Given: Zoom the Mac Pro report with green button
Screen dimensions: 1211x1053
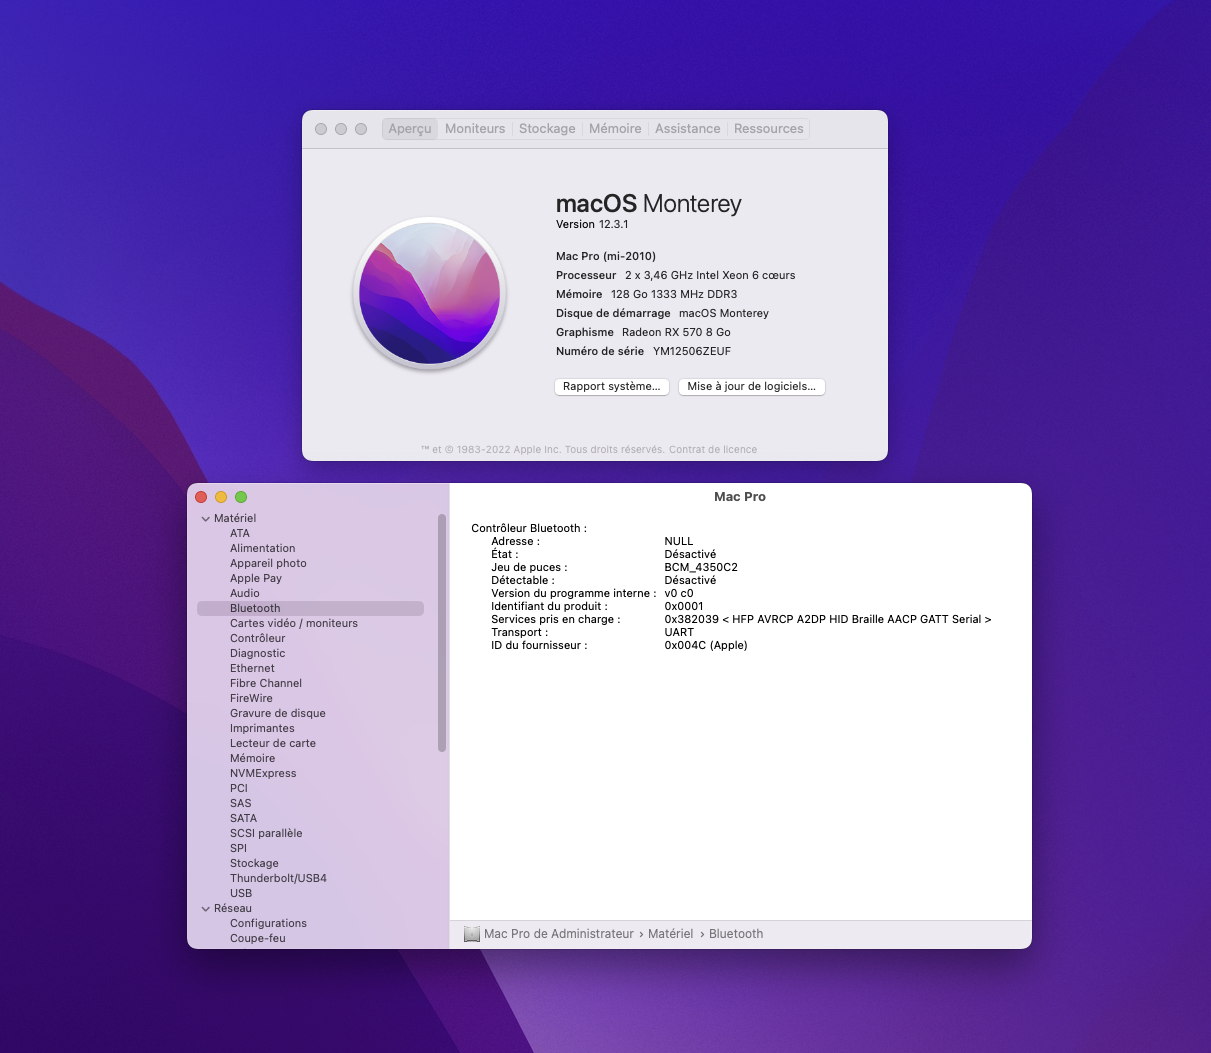Looking at the screenshot, I should pyautogui.click(x=241, y=497).
